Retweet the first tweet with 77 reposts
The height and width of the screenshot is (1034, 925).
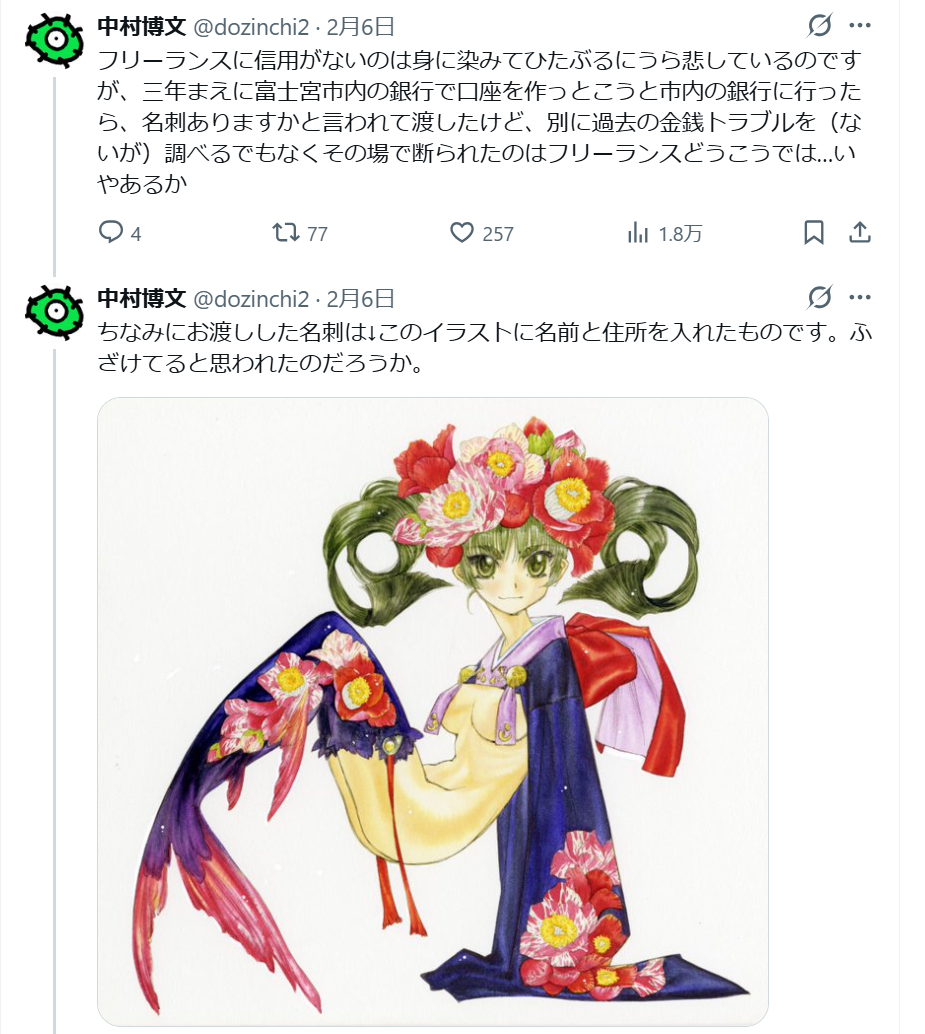[x=286, y=232]
